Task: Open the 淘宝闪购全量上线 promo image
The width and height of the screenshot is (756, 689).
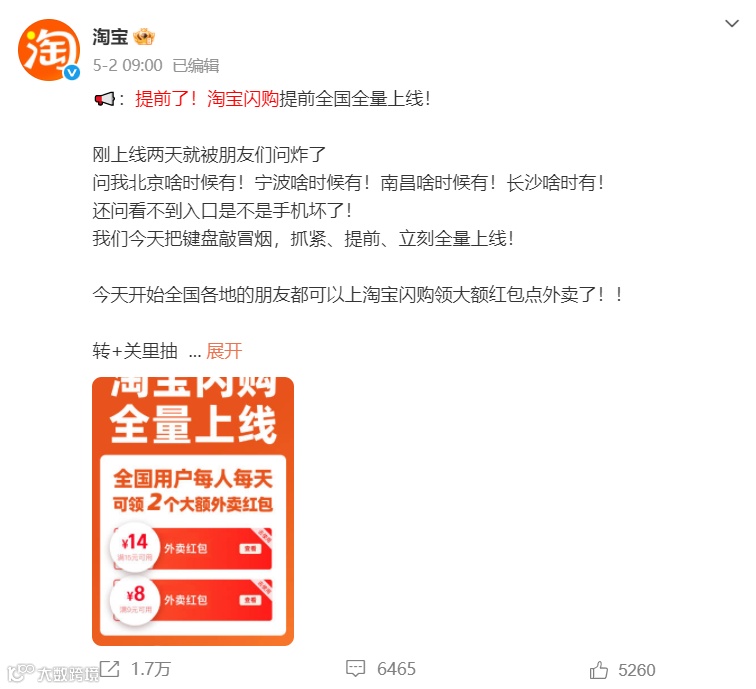Action: (x=193, y=511)
